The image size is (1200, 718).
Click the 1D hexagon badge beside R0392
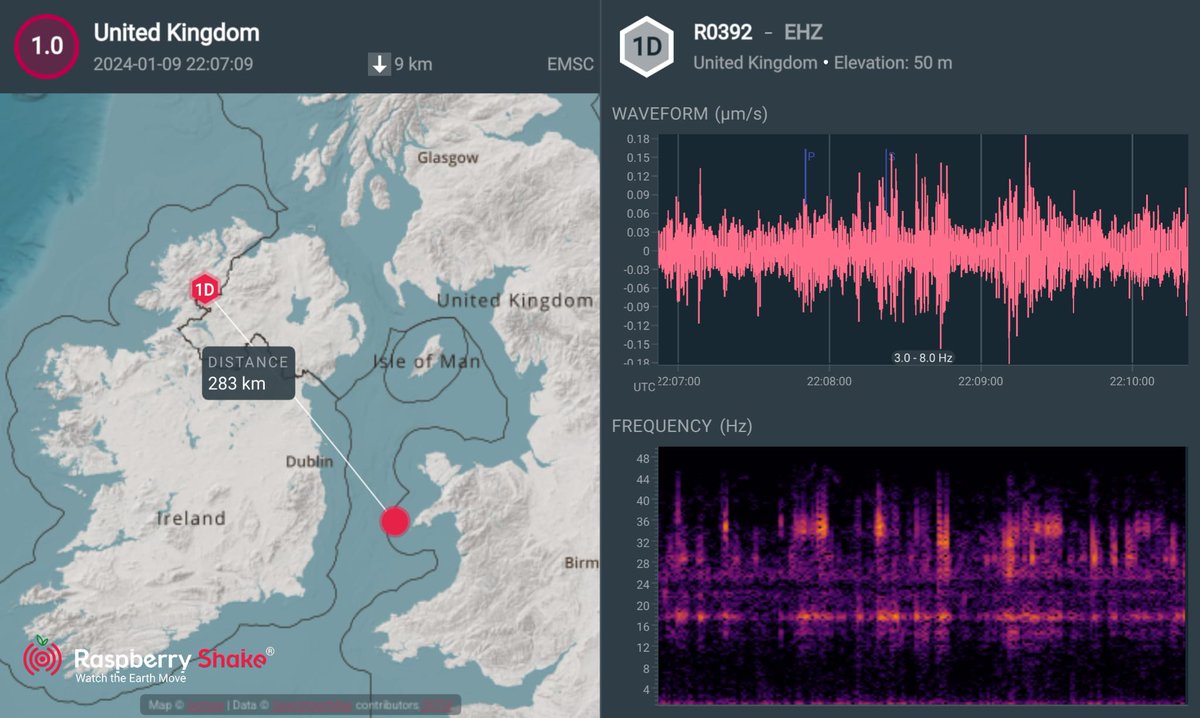click(645, 48)
